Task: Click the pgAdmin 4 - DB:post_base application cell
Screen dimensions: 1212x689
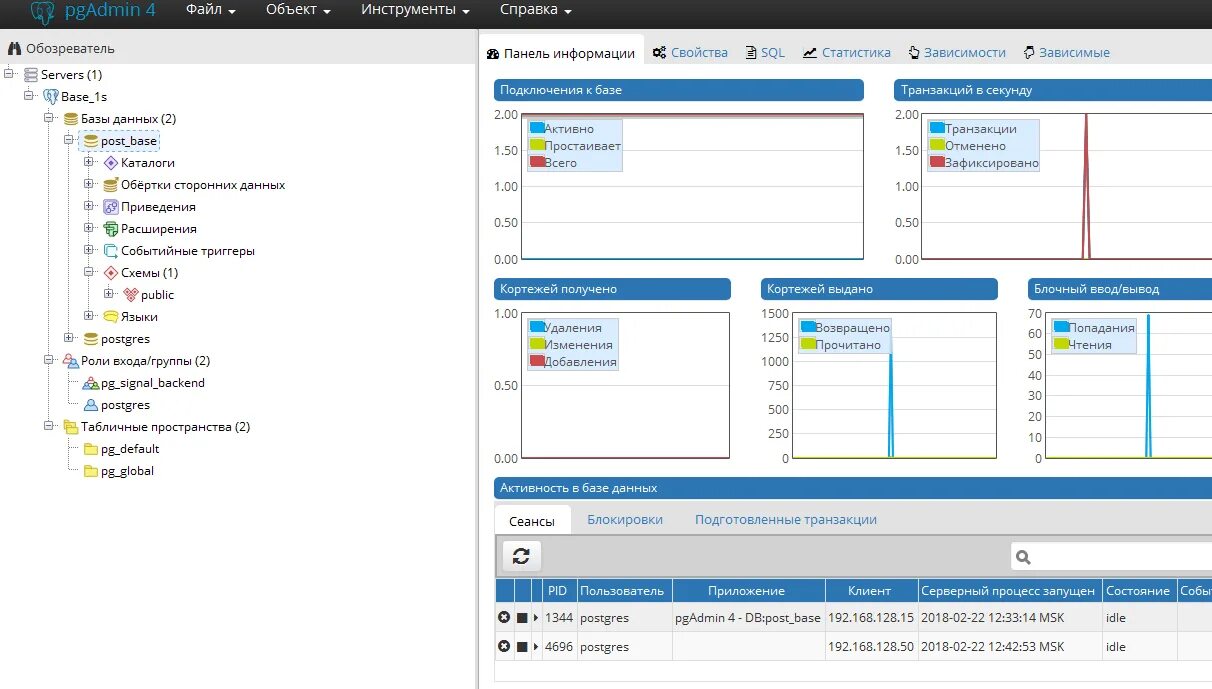Action: coord(748,618)
